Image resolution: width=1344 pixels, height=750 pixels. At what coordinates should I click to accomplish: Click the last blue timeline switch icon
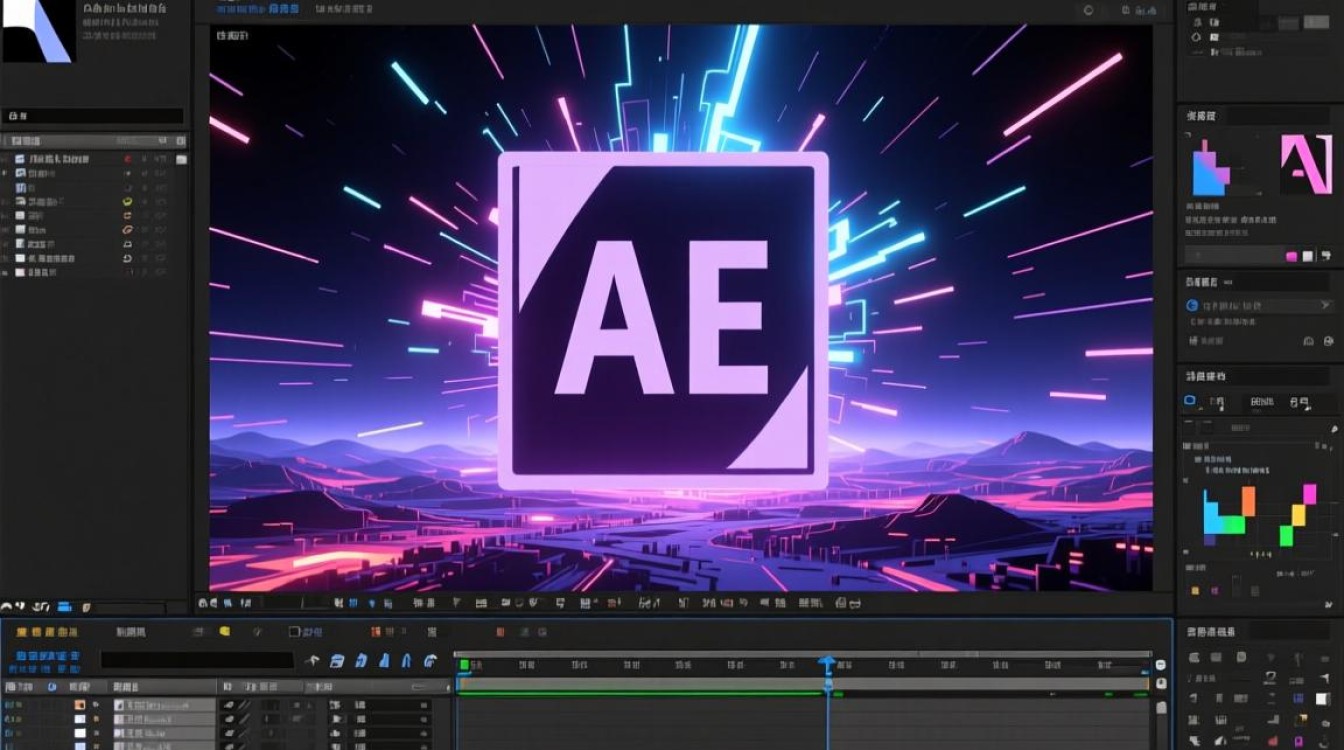[x=431, y=660]
